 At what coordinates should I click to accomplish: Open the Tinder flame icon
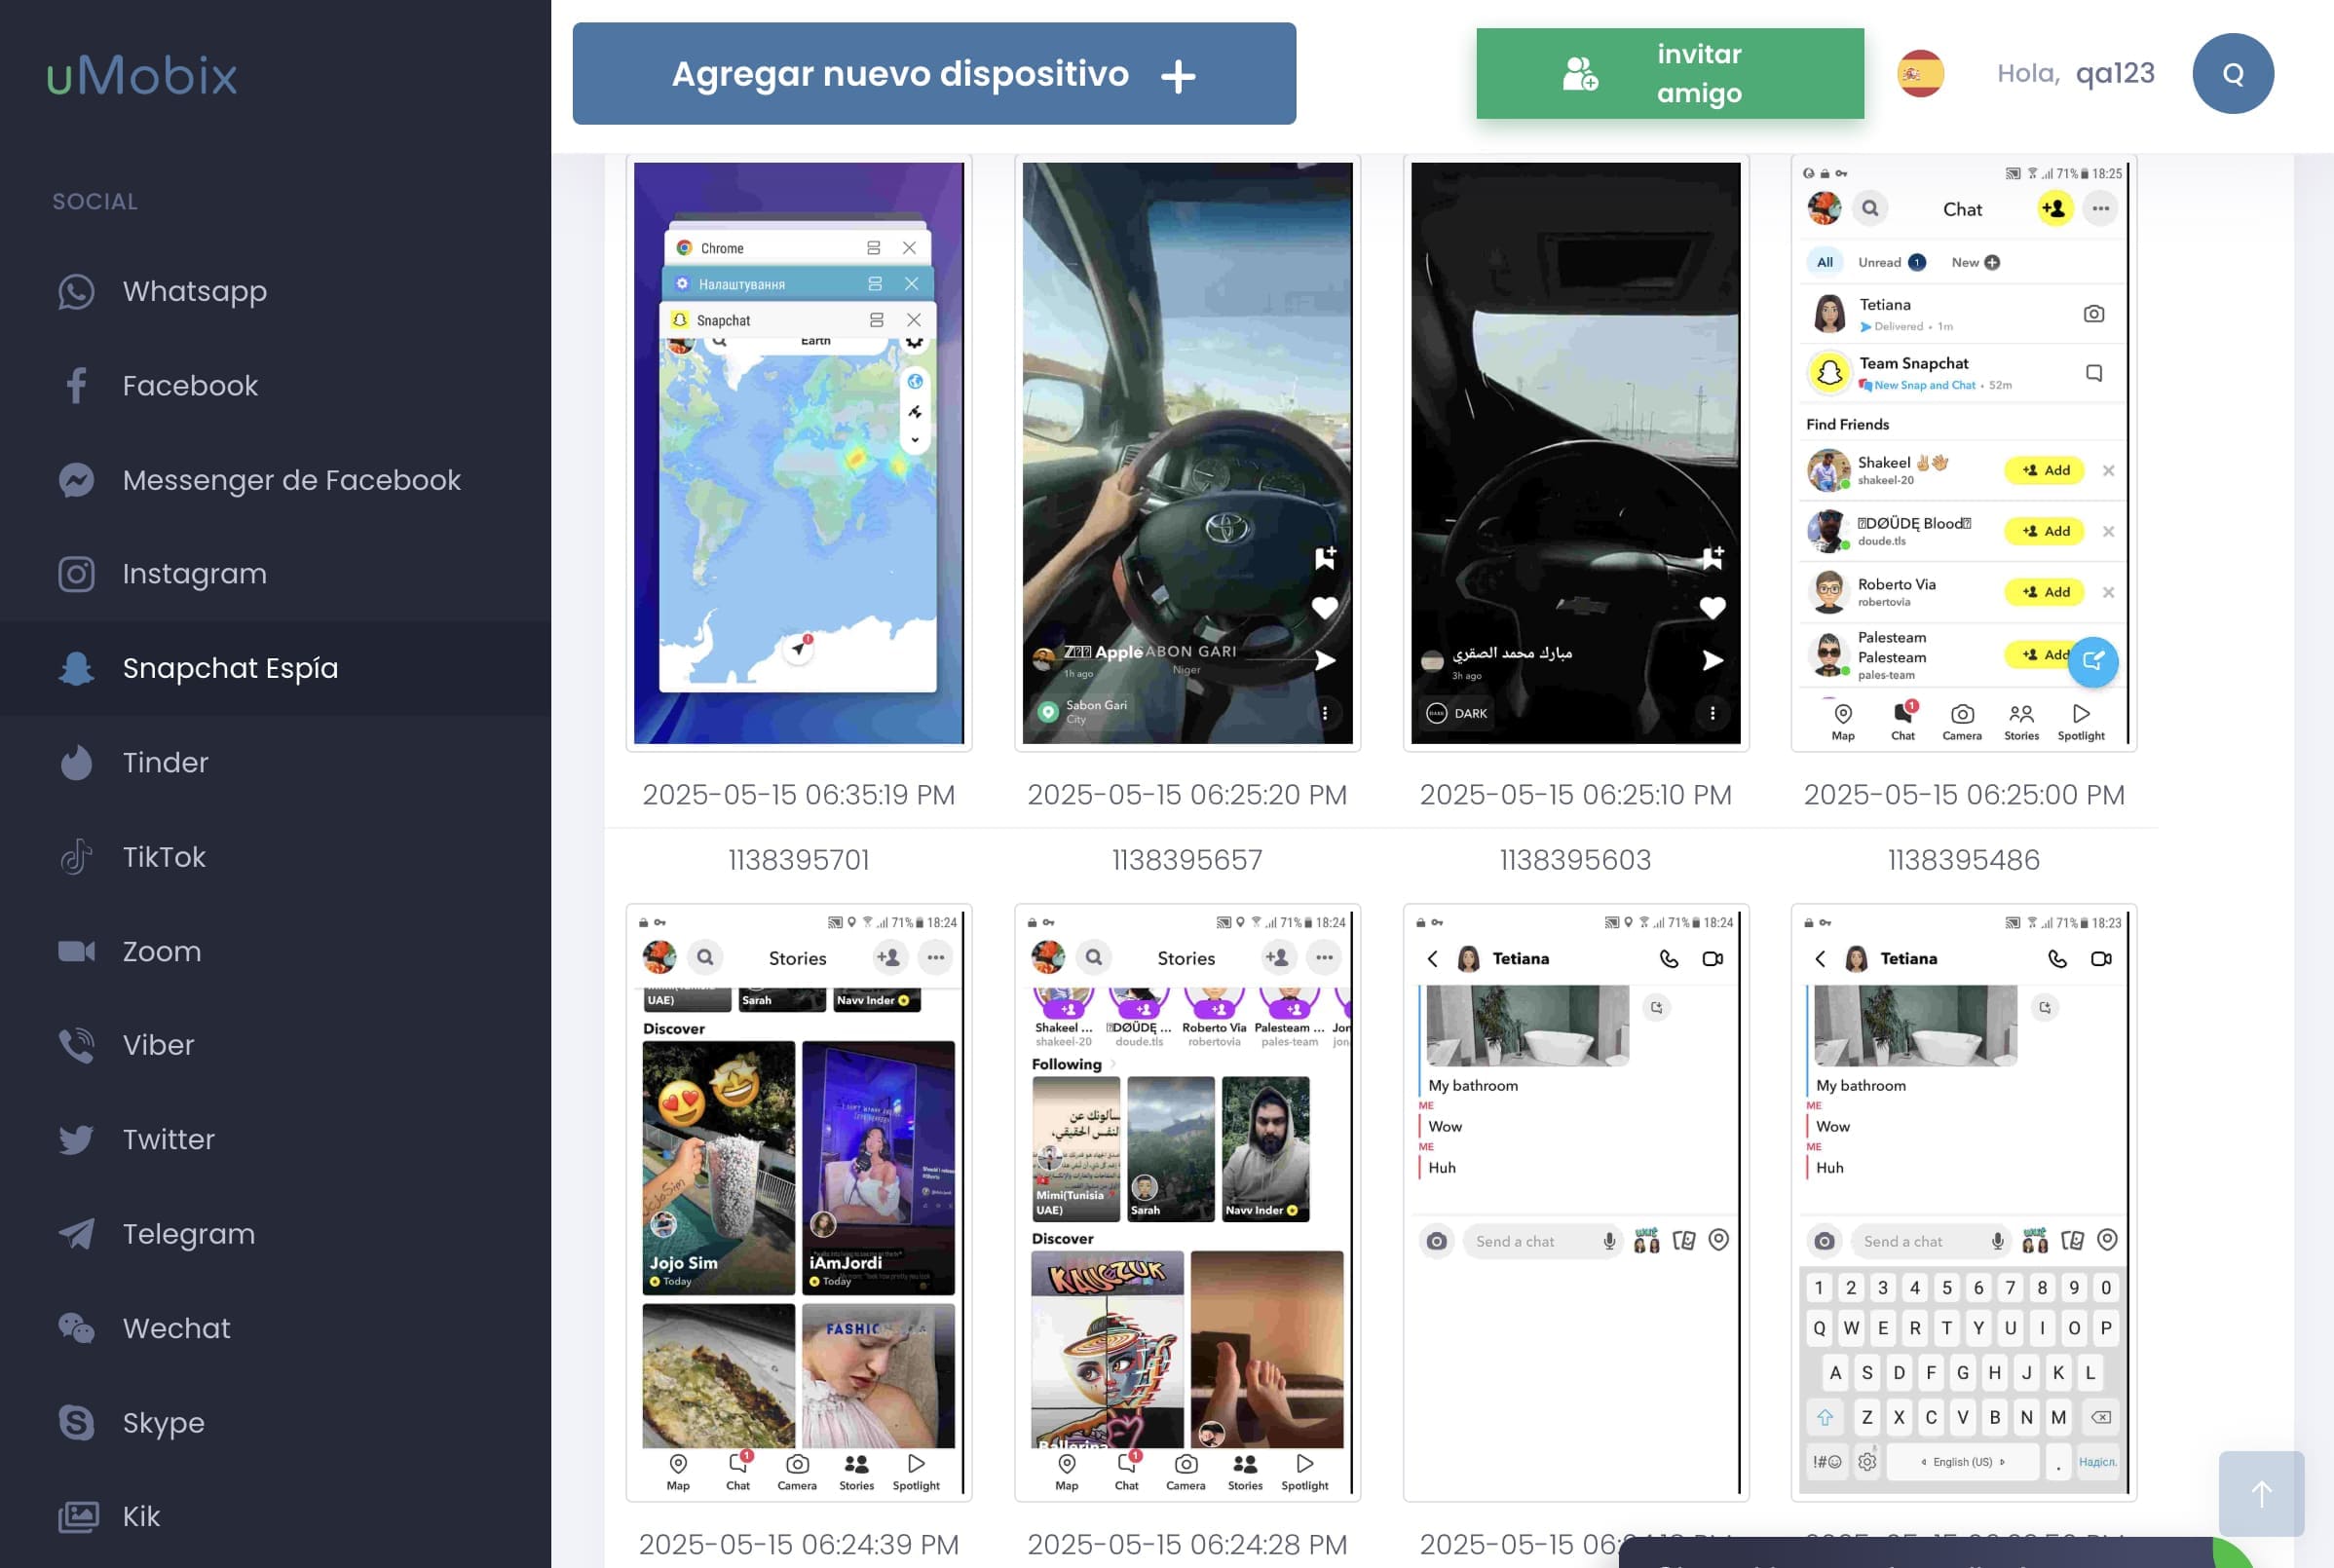76,763
